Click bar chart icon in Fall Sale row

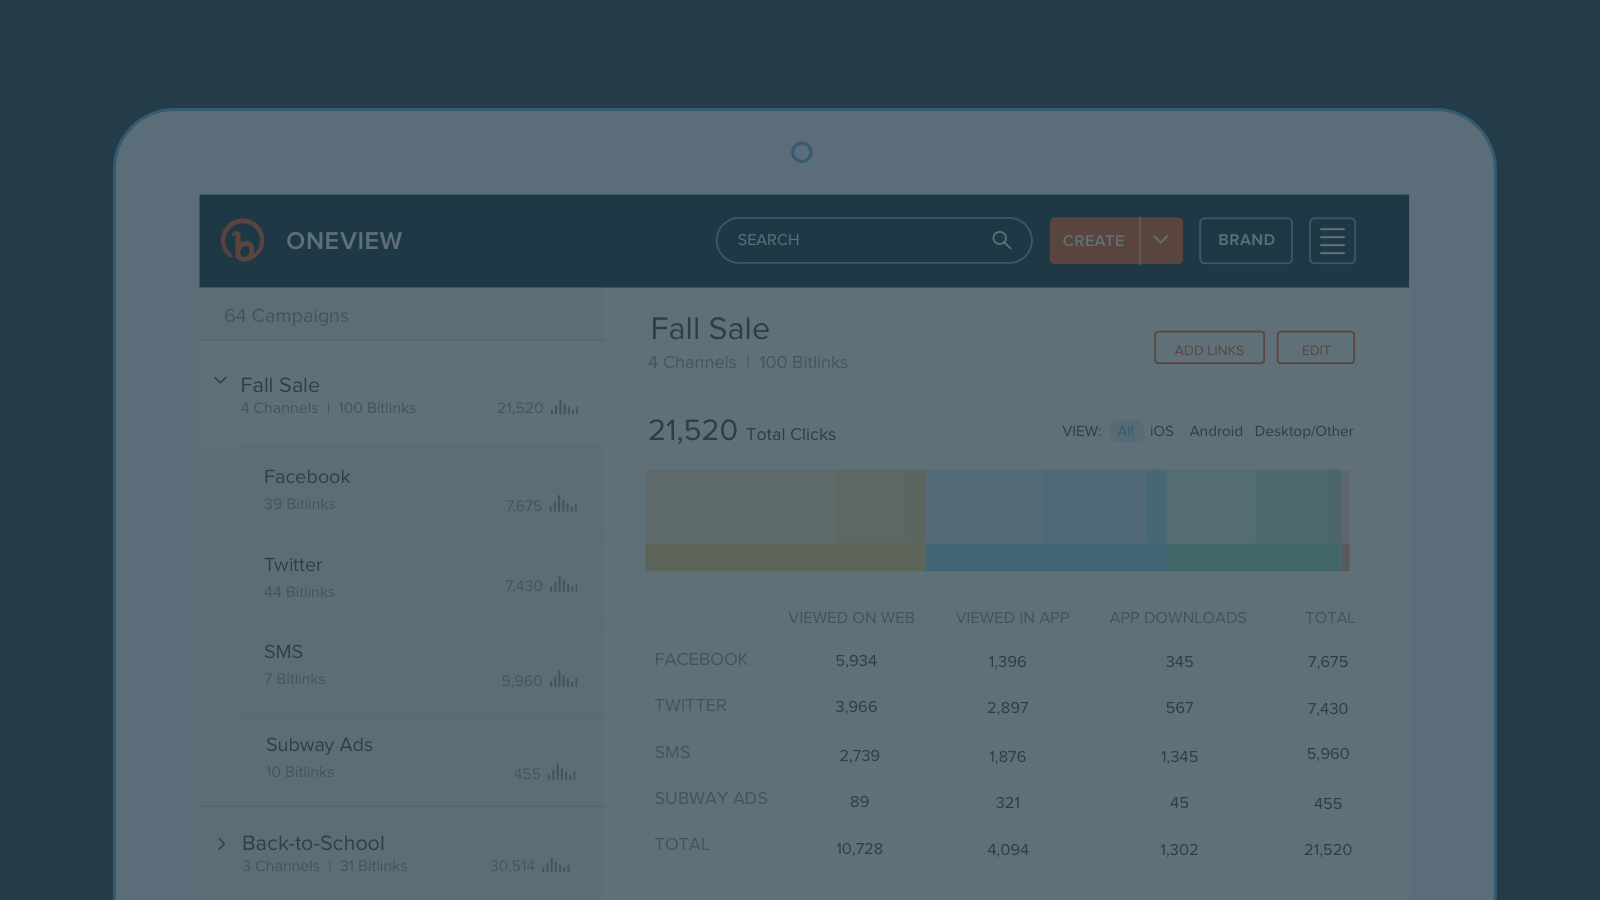point(565,408)
